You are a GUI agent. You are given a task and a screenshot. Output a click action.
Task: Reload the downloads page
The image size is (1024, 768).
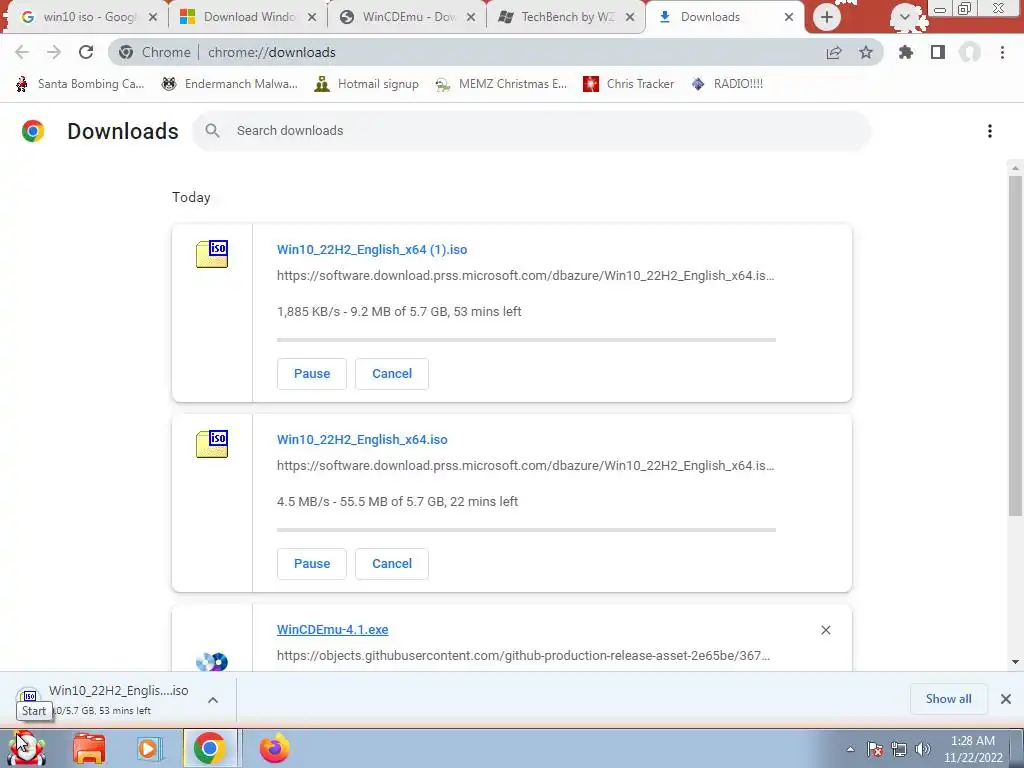click(x=86, y=52)
